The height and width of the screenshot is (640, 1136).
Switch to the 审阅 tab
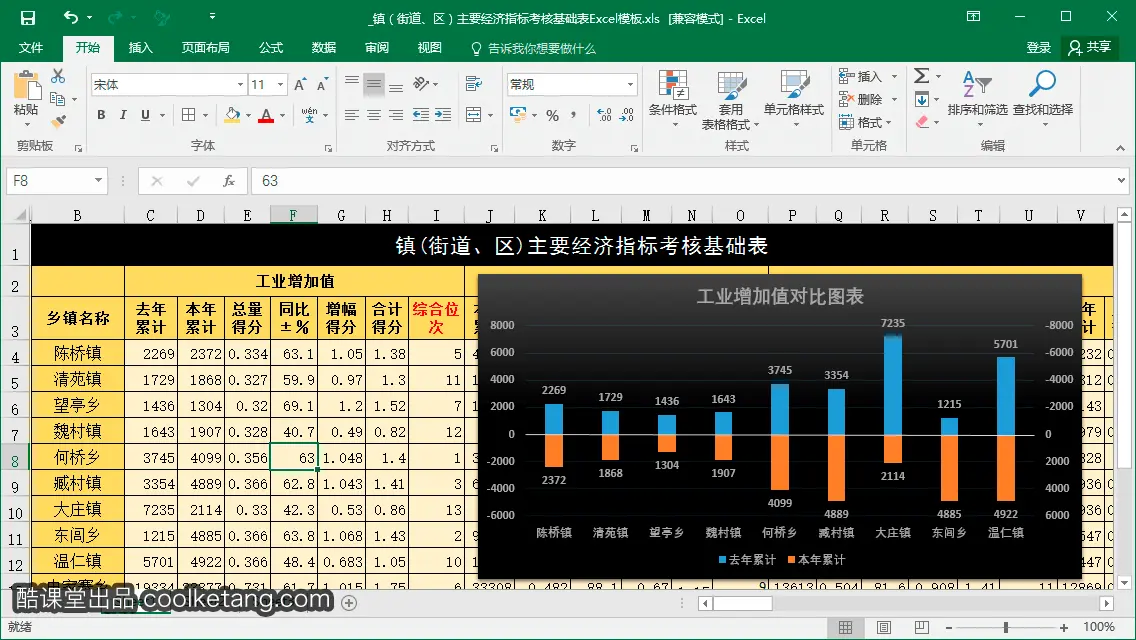(x=377, y=48)
